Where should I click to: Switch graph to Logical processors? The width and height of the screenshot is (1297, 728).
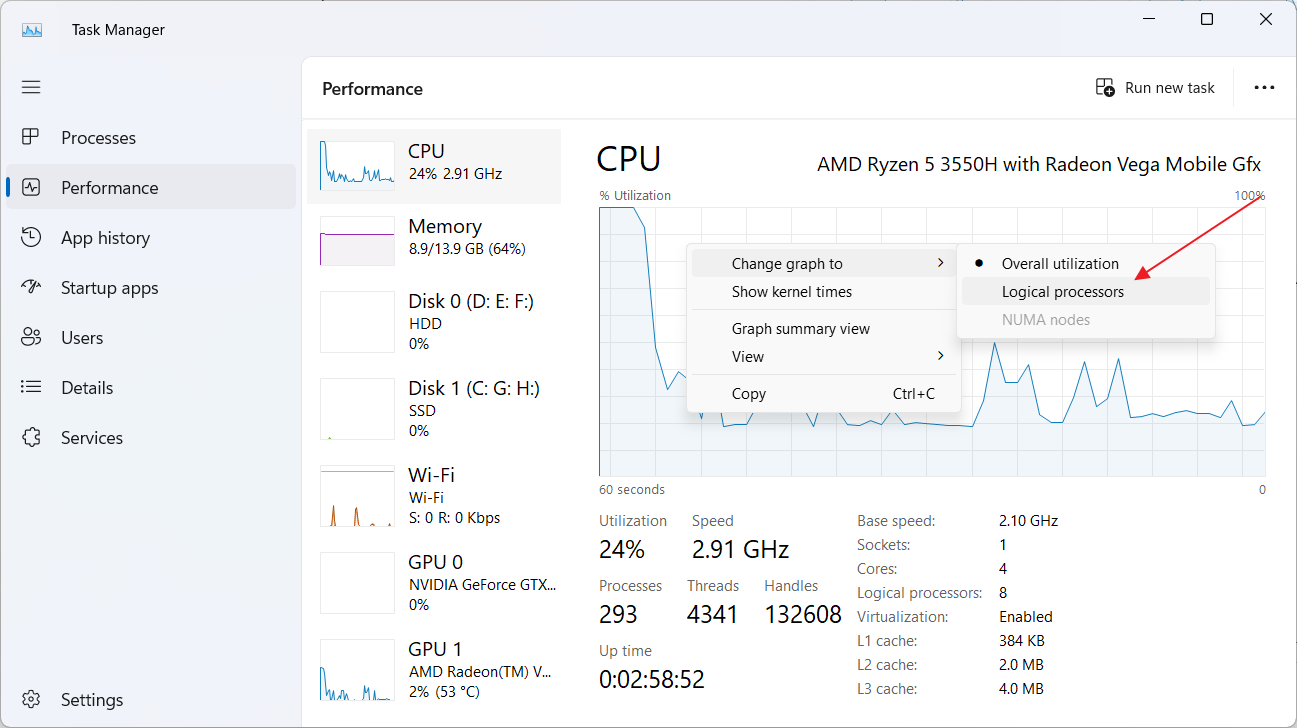(1062, 291)
